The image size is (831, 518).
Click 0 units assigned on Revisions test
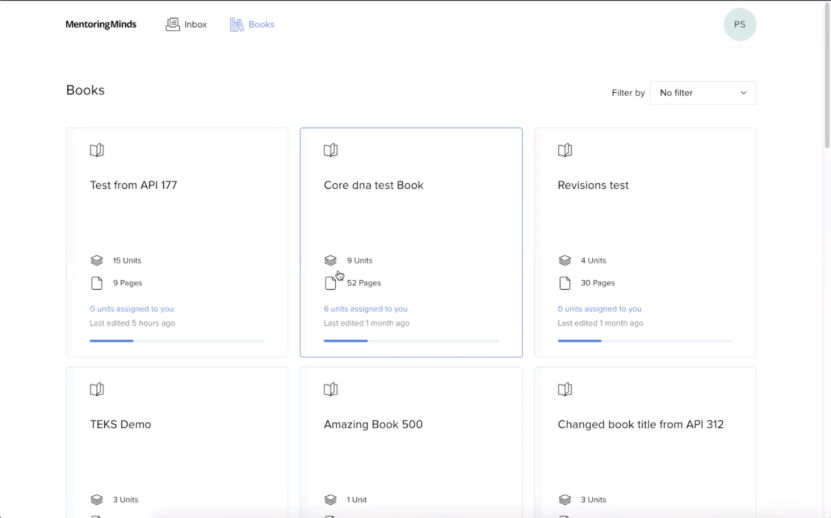(x=599, y=309)
